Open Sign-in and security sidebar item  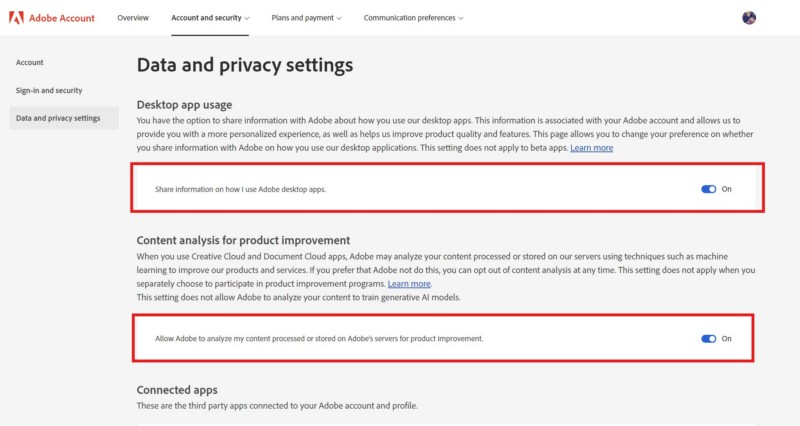(49, 90)
